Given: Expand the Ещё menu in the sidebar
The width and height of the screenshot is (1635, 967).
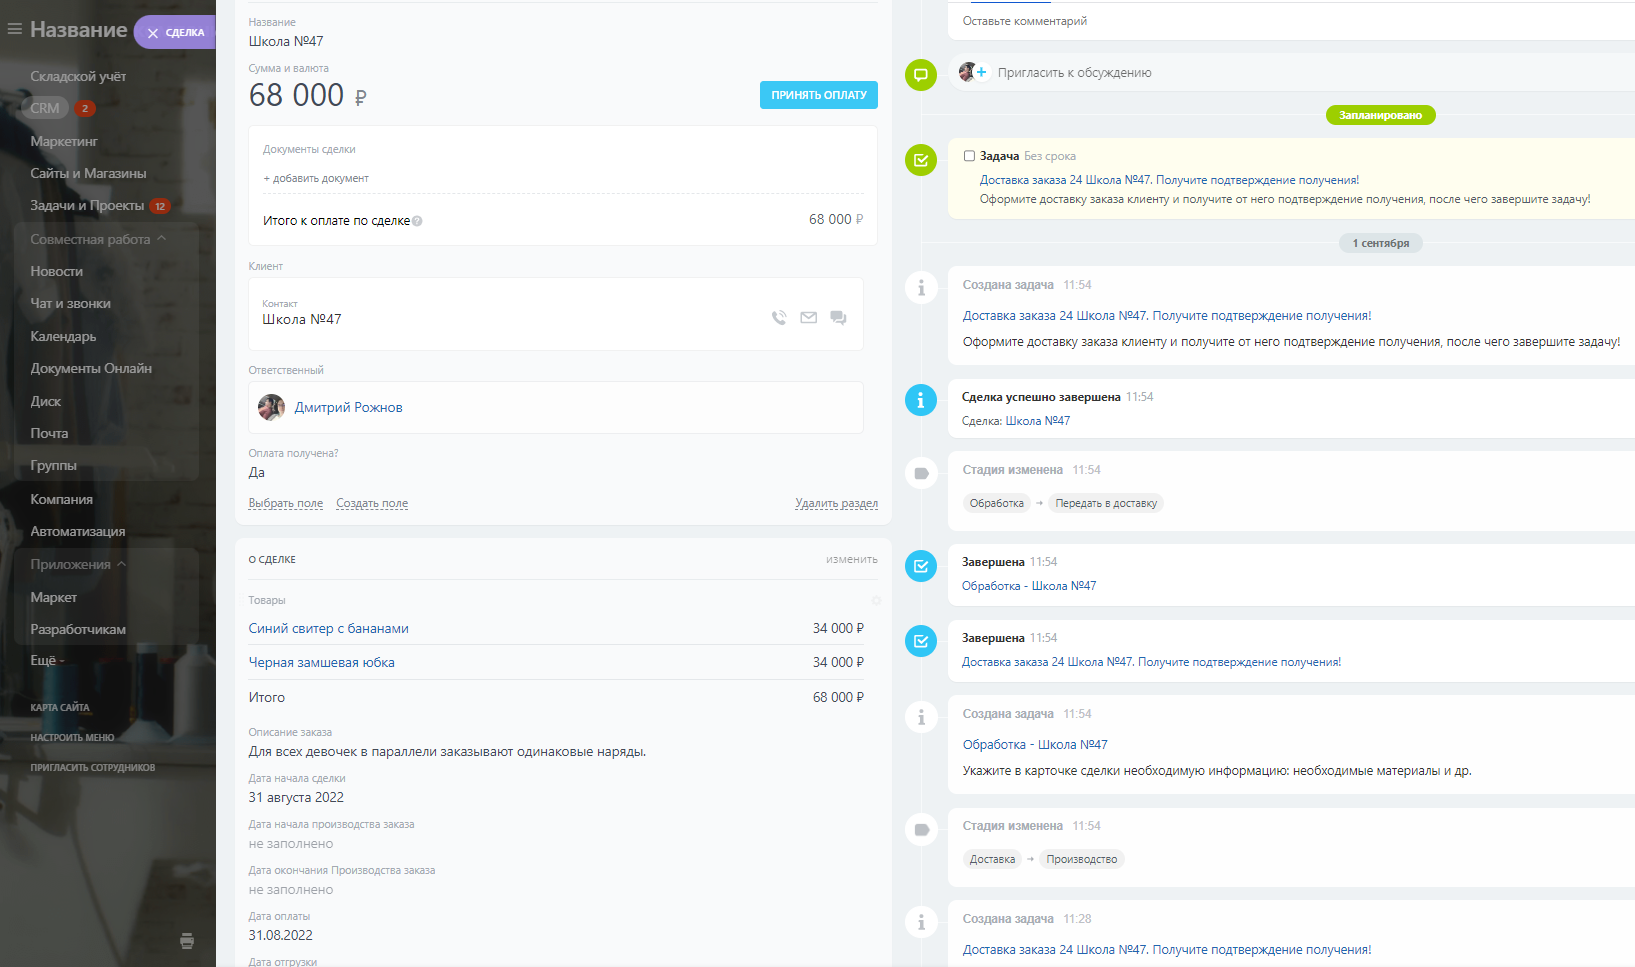Looking at the screenshot, I should click(47, 660).
